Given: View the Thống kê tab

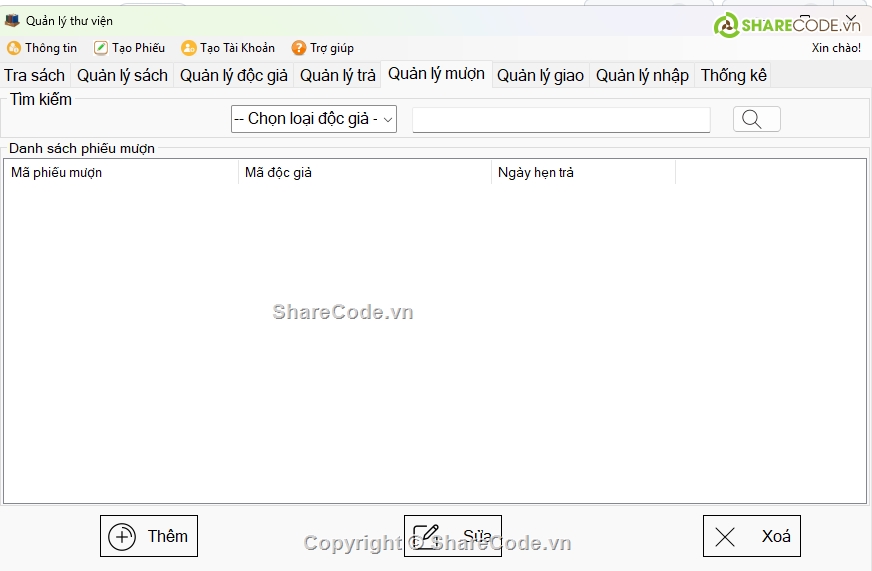Looking at the screenshot, I should [x=733, y=76].
